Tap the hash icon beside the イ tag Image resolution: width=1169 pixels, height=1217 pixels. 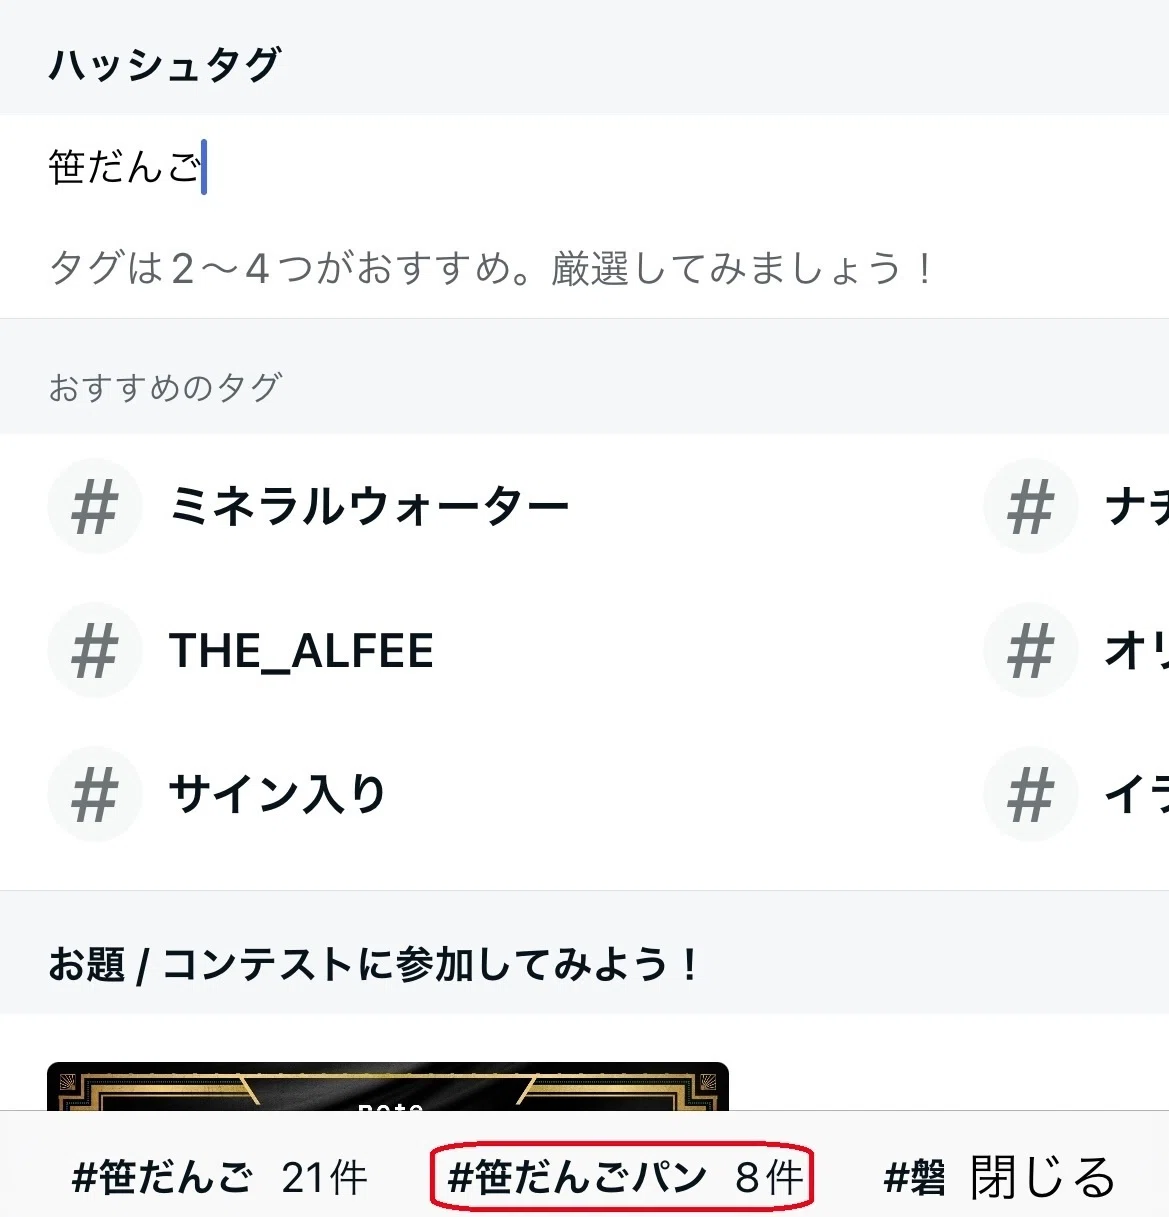click(1030, 794)
